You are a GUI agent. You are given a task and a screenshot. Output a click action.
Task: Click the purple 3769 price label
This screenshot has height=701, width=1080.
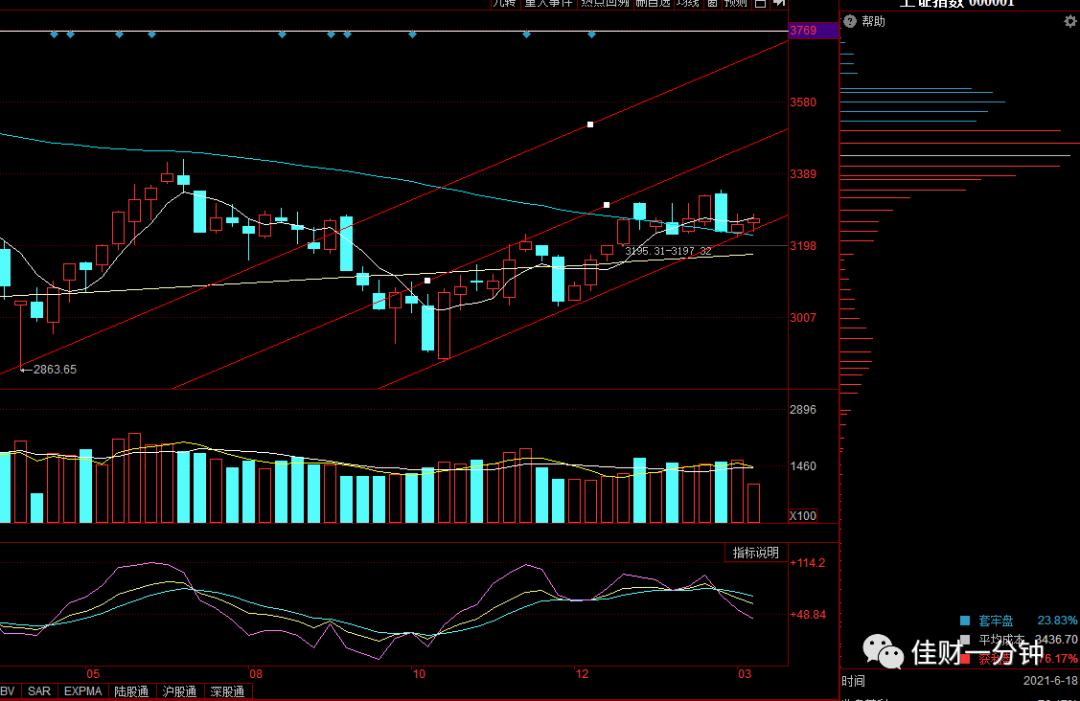(813, 30)
